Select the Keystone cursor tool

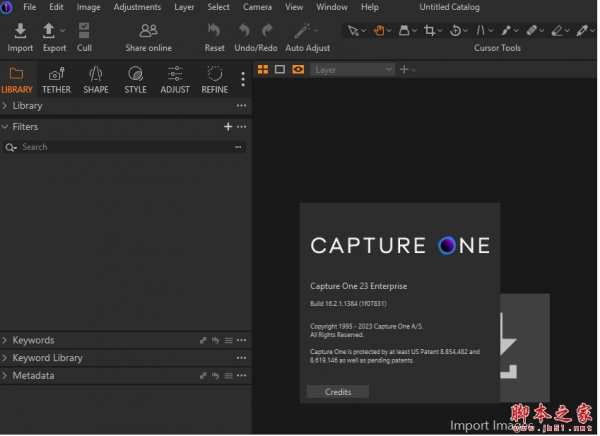481,30
